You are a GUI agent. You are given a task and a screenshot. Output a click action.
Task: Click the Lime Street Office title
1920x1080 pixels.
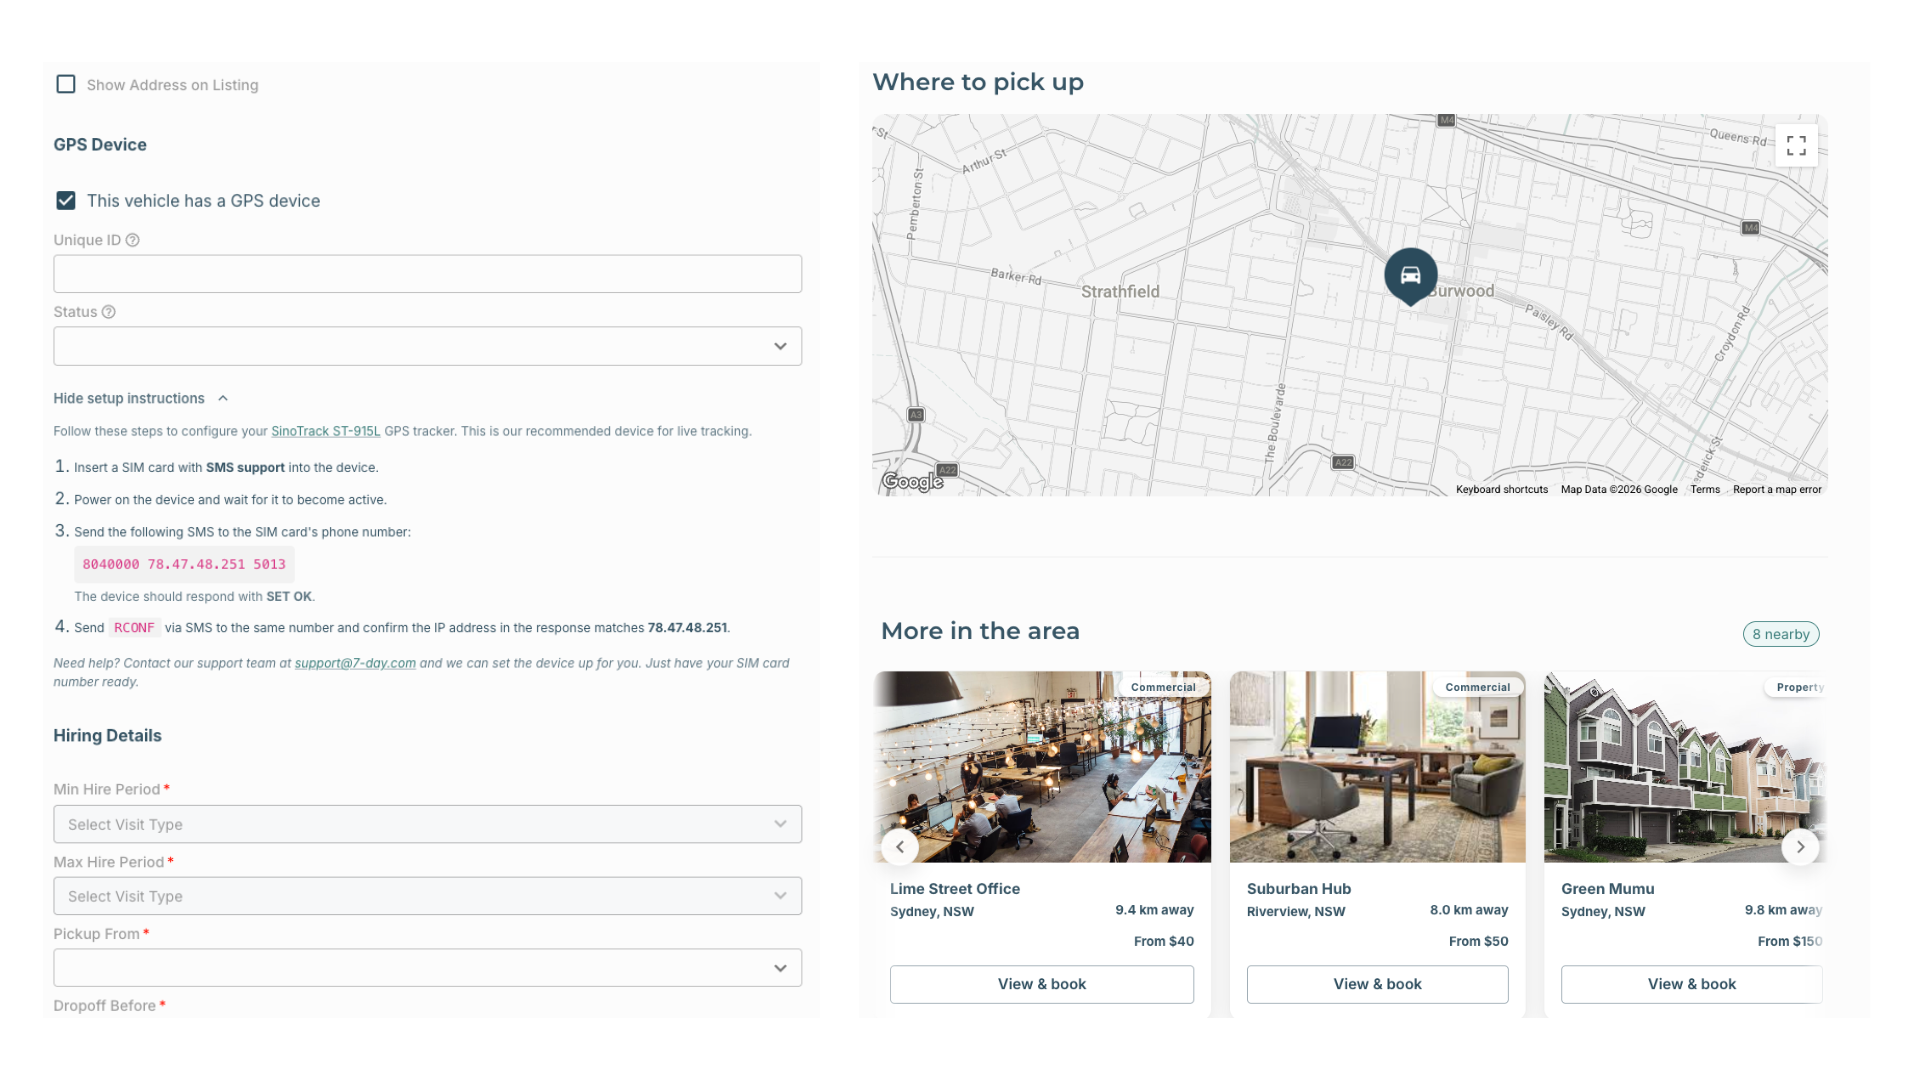955,889
